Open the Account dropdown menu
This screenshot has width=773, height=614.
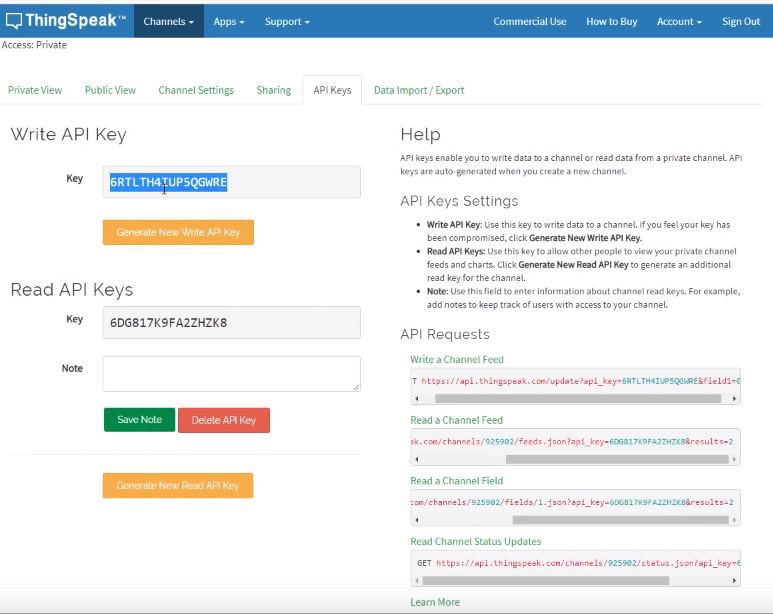(x=679, y=21)
